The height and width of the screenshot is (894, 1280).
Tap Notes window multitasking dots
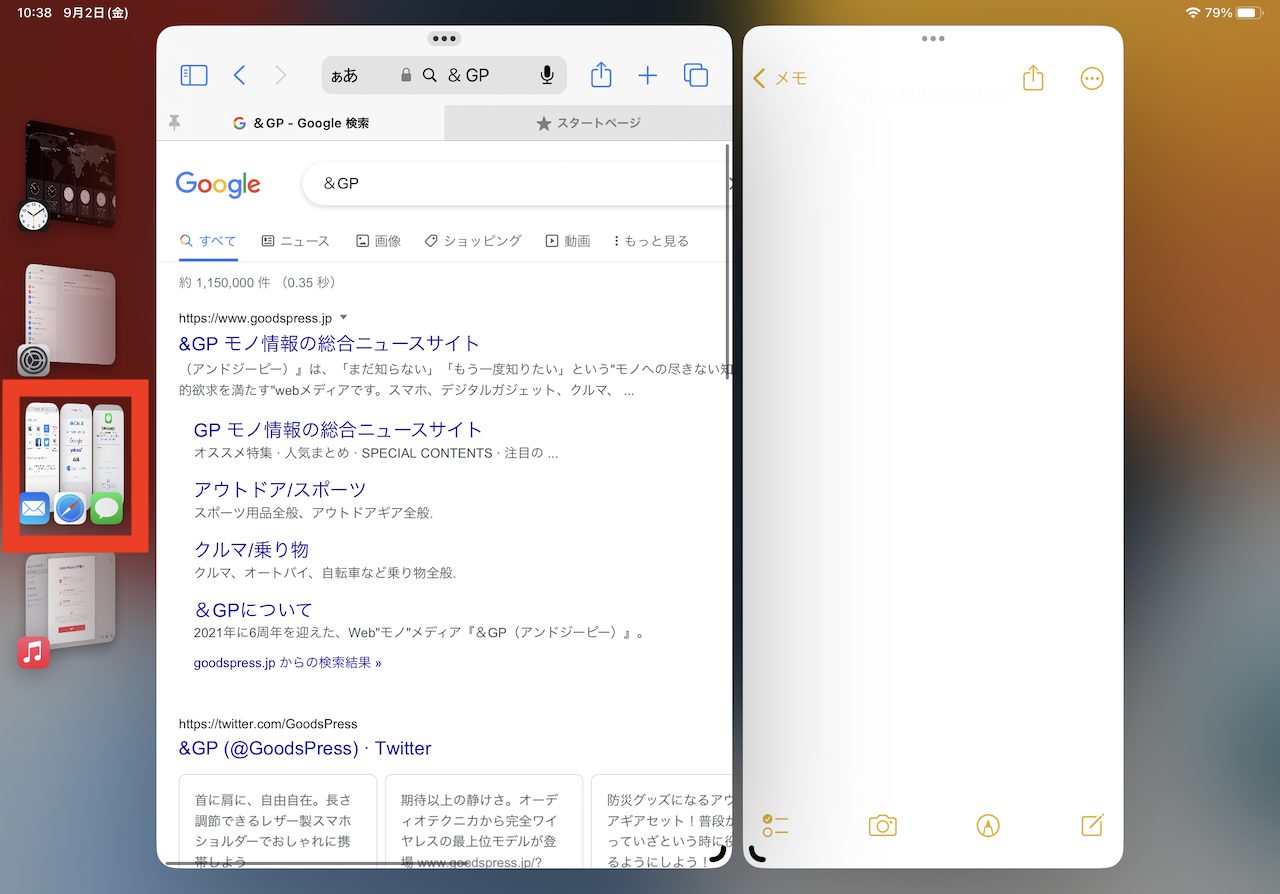933,39
